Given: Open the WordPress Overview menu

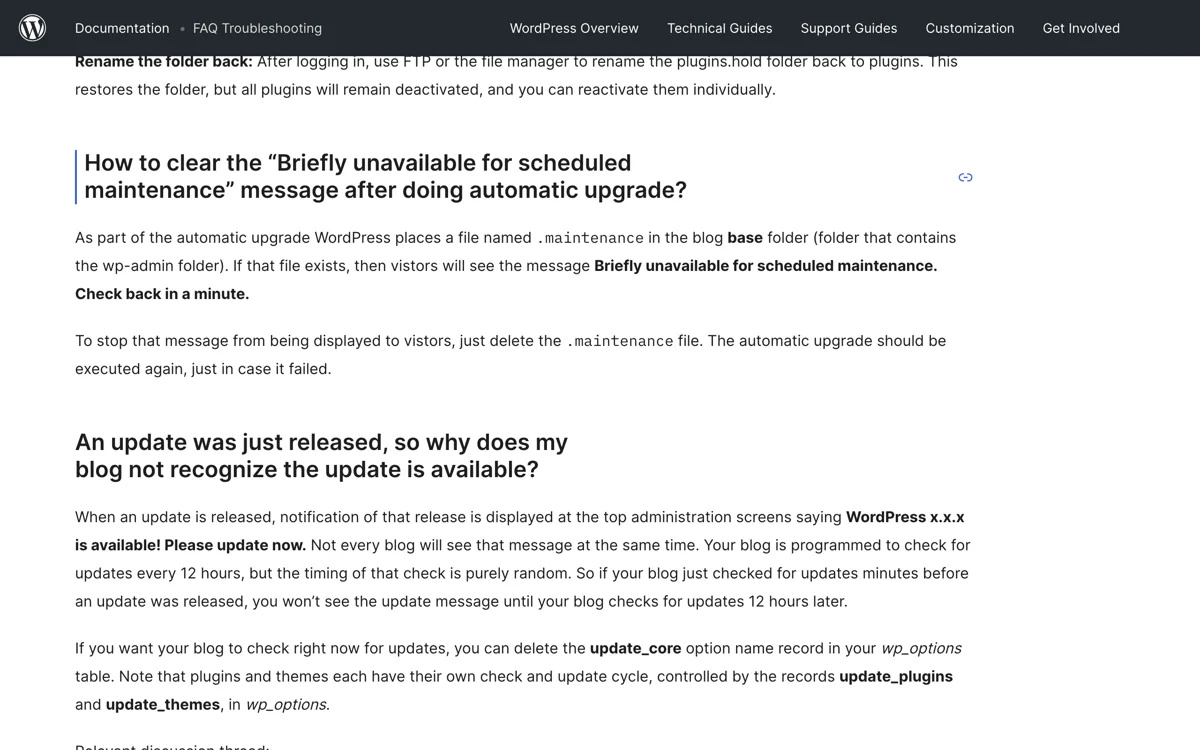Looking at the screenshot, I should 574,28.
